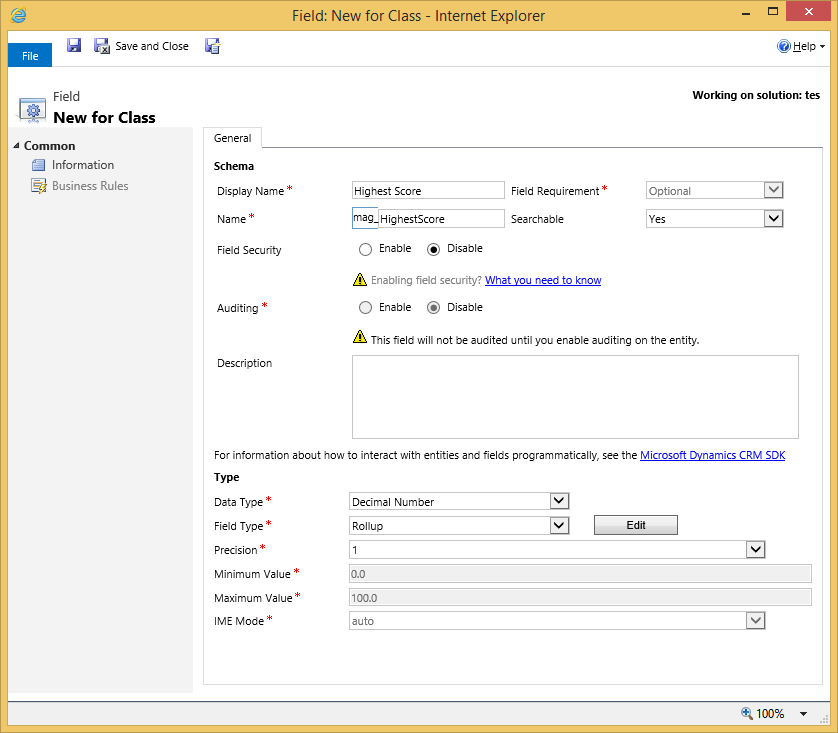The height and width of the screenshot is (733, 838).
Task: Open the File menu
Action: [30, 56]
